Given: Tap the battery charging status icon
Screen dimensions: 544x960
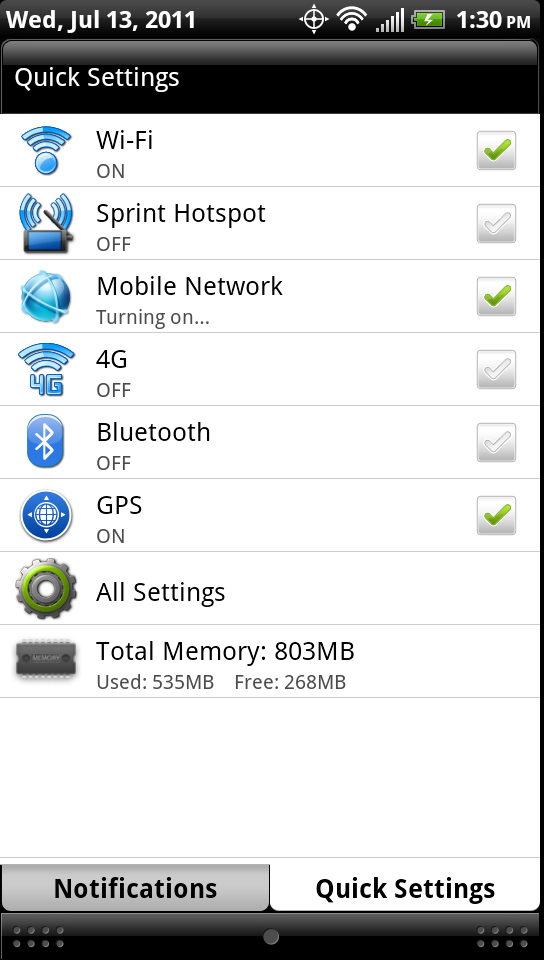Looking at the screenshot, I should (428, 20).
